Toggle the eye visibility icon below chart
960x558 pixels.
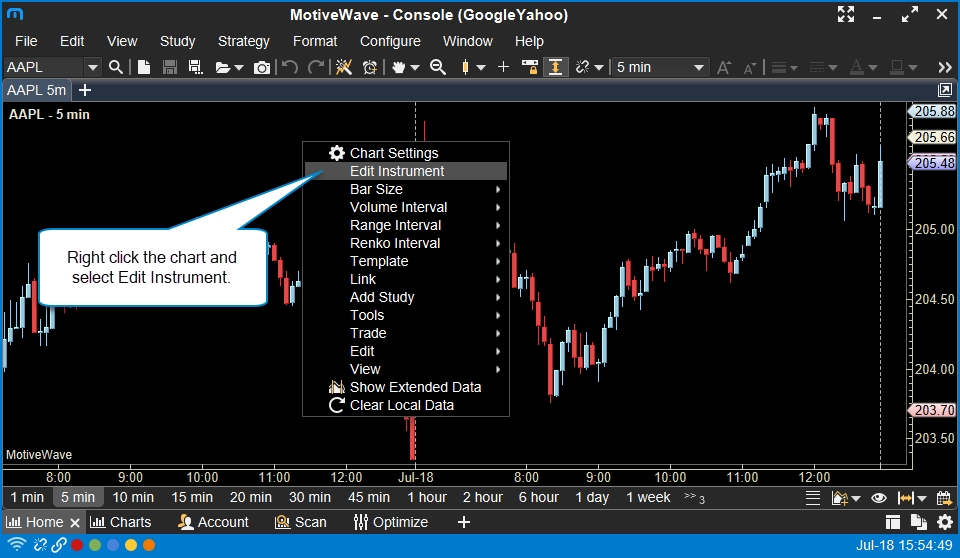879,497
